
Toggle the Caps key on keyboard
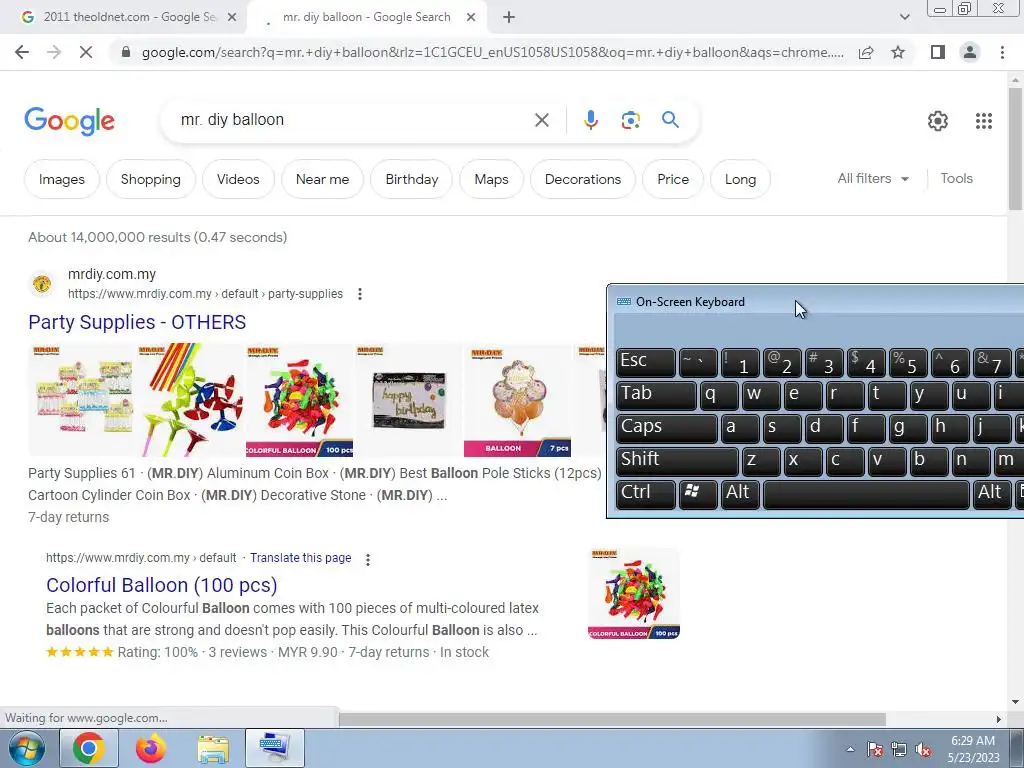point(666,428)
